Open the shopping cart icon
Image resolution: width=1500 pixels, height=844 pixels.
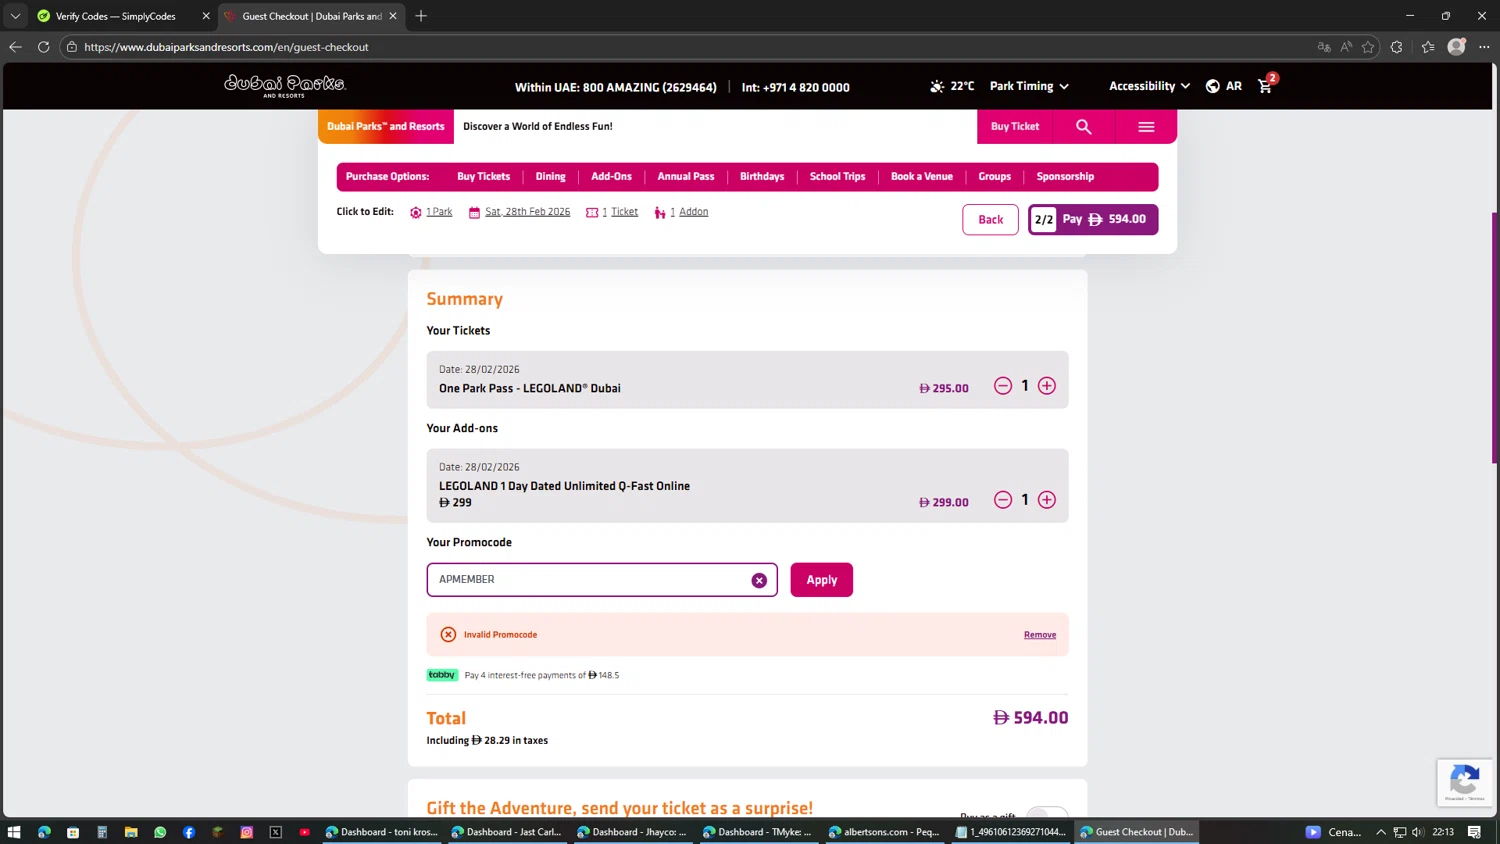[1266, 86]
